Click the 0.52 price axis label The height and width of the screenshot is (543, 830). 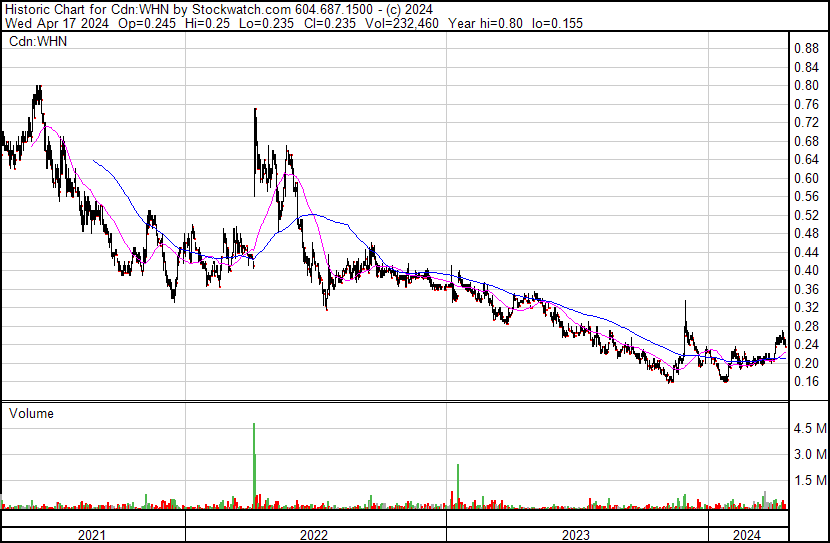coord(806,215)
